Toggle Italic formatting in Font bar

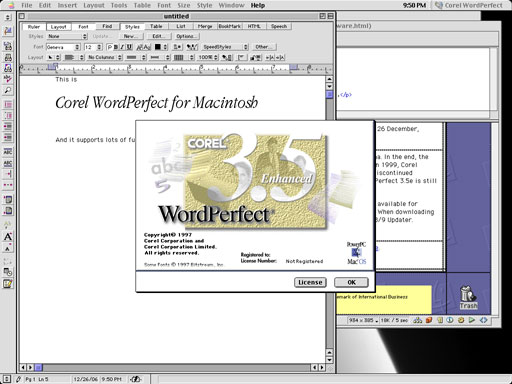point(122,47)
